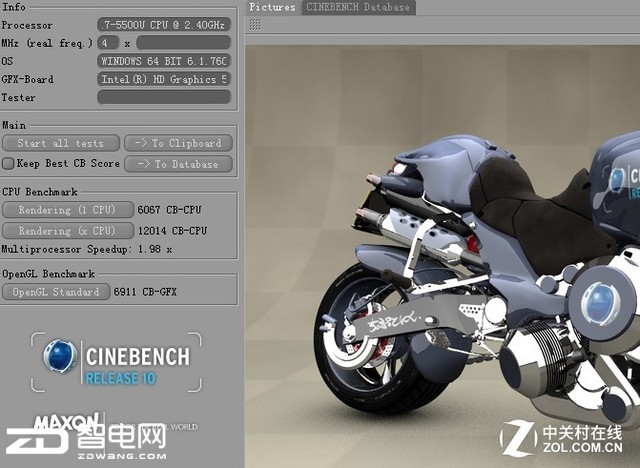The image size is (640, 468).
Task: Open the CINEBENCH Database tab
Action: [x=358, y=7]
